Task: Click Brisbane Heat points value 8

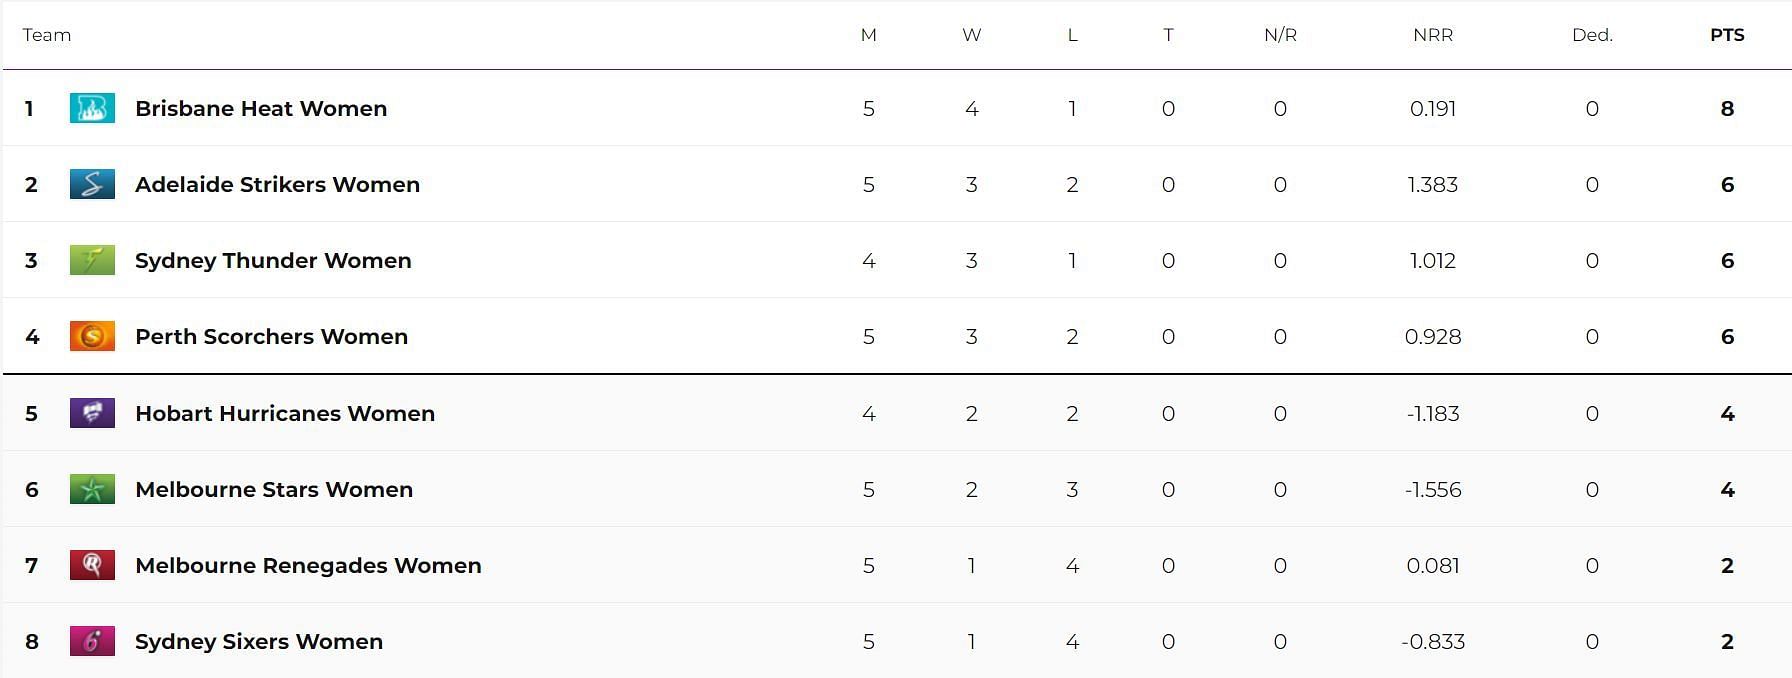Action: point(1727,108)
